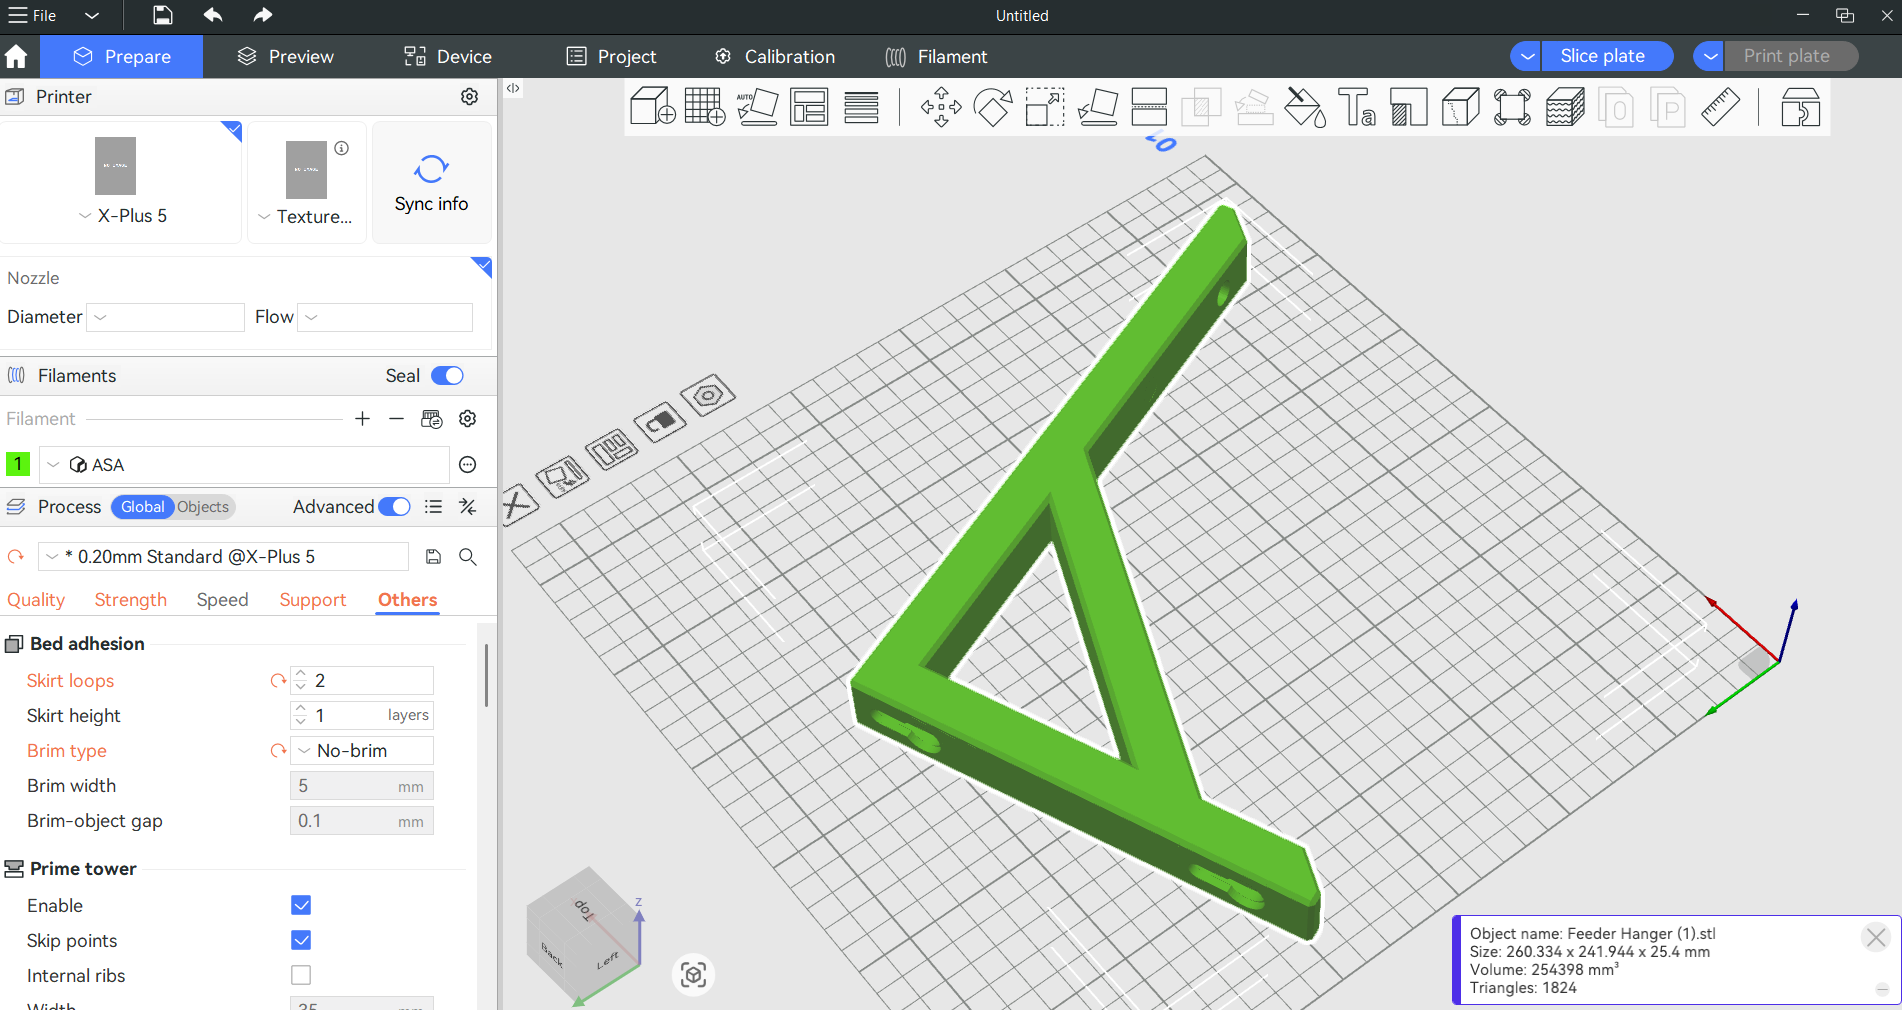The height and width of the screenshot is (1010, 1902).
Task: Select the wavy-layered cube fuzzy skin tool
Action: 1565,107
